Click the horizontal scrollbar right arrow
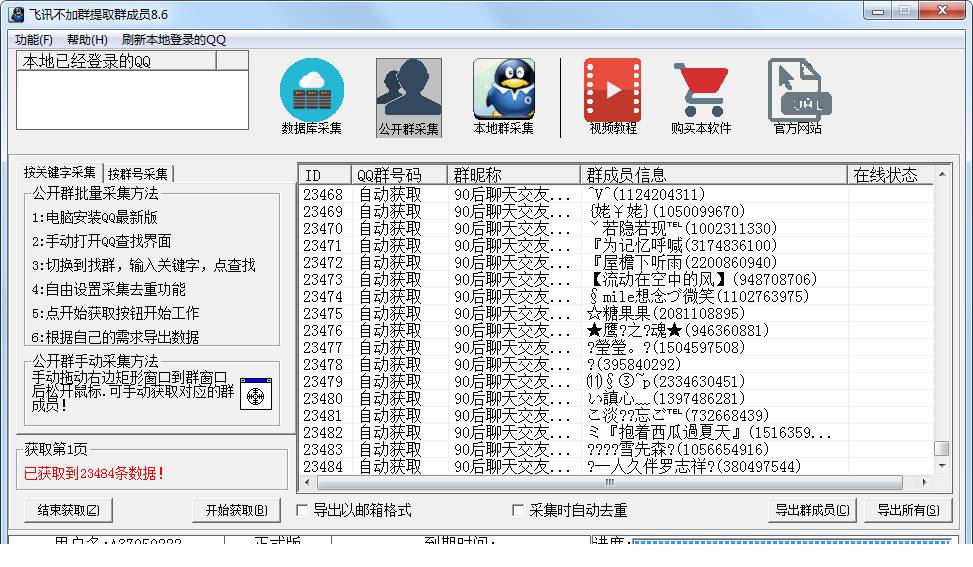 pyautogui.click(x=925, y=482)
